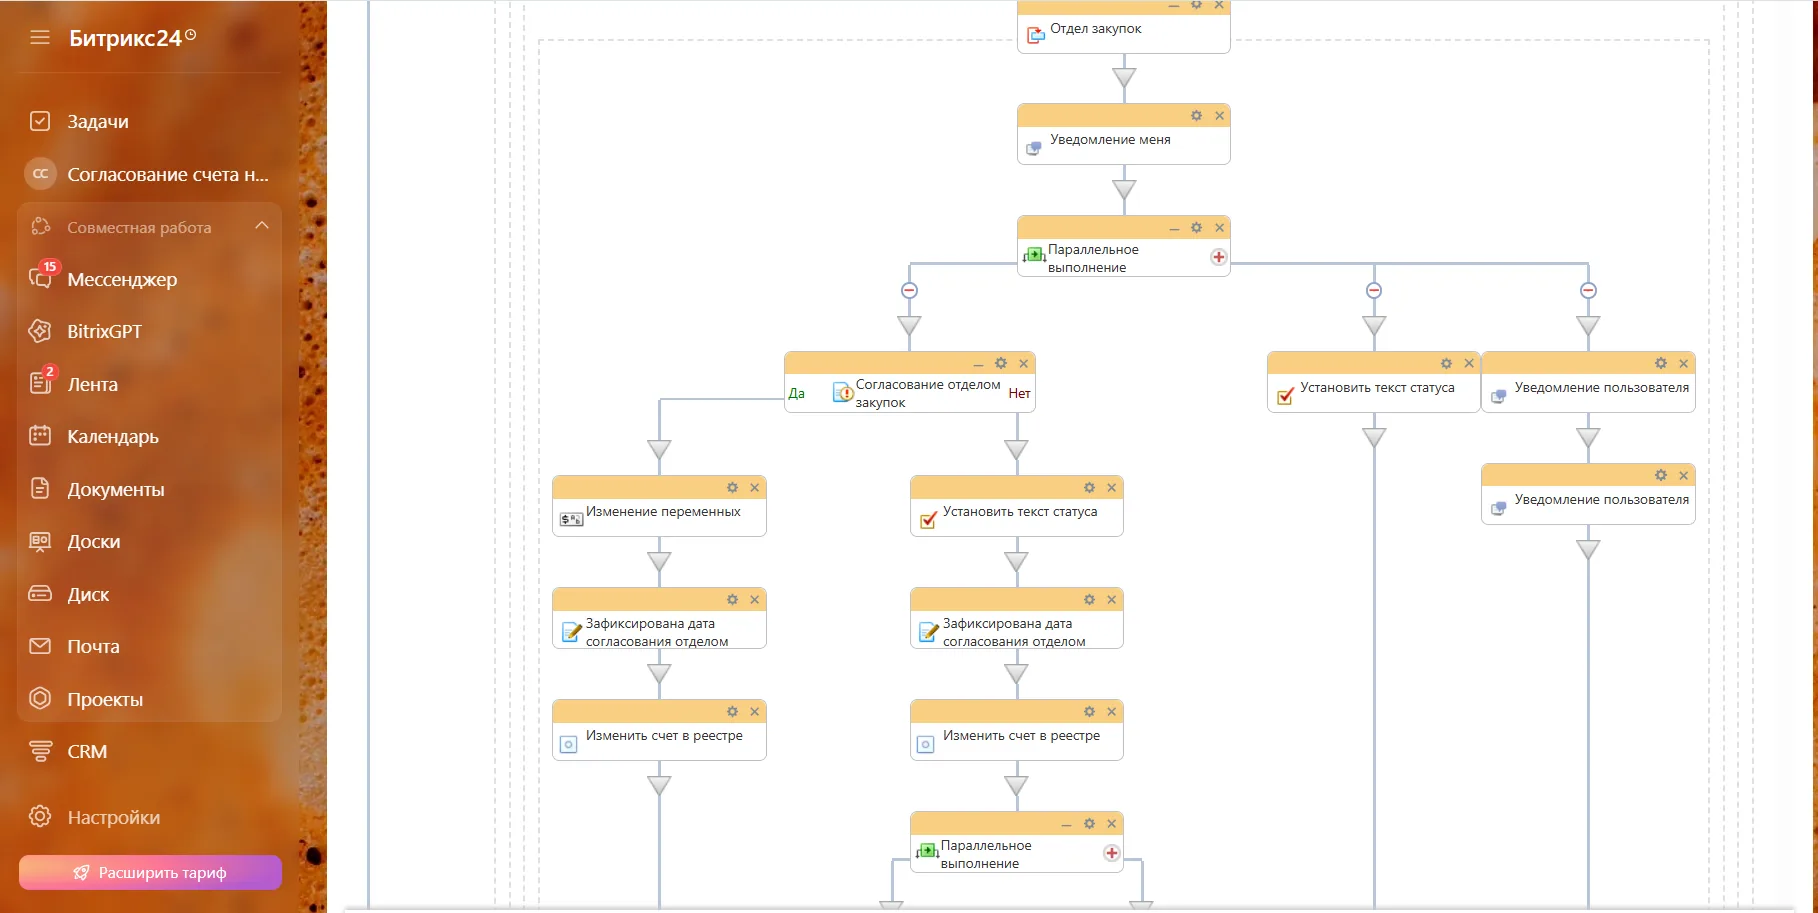
Task: Click the Битрикс24 logo text
Action: 126,38
